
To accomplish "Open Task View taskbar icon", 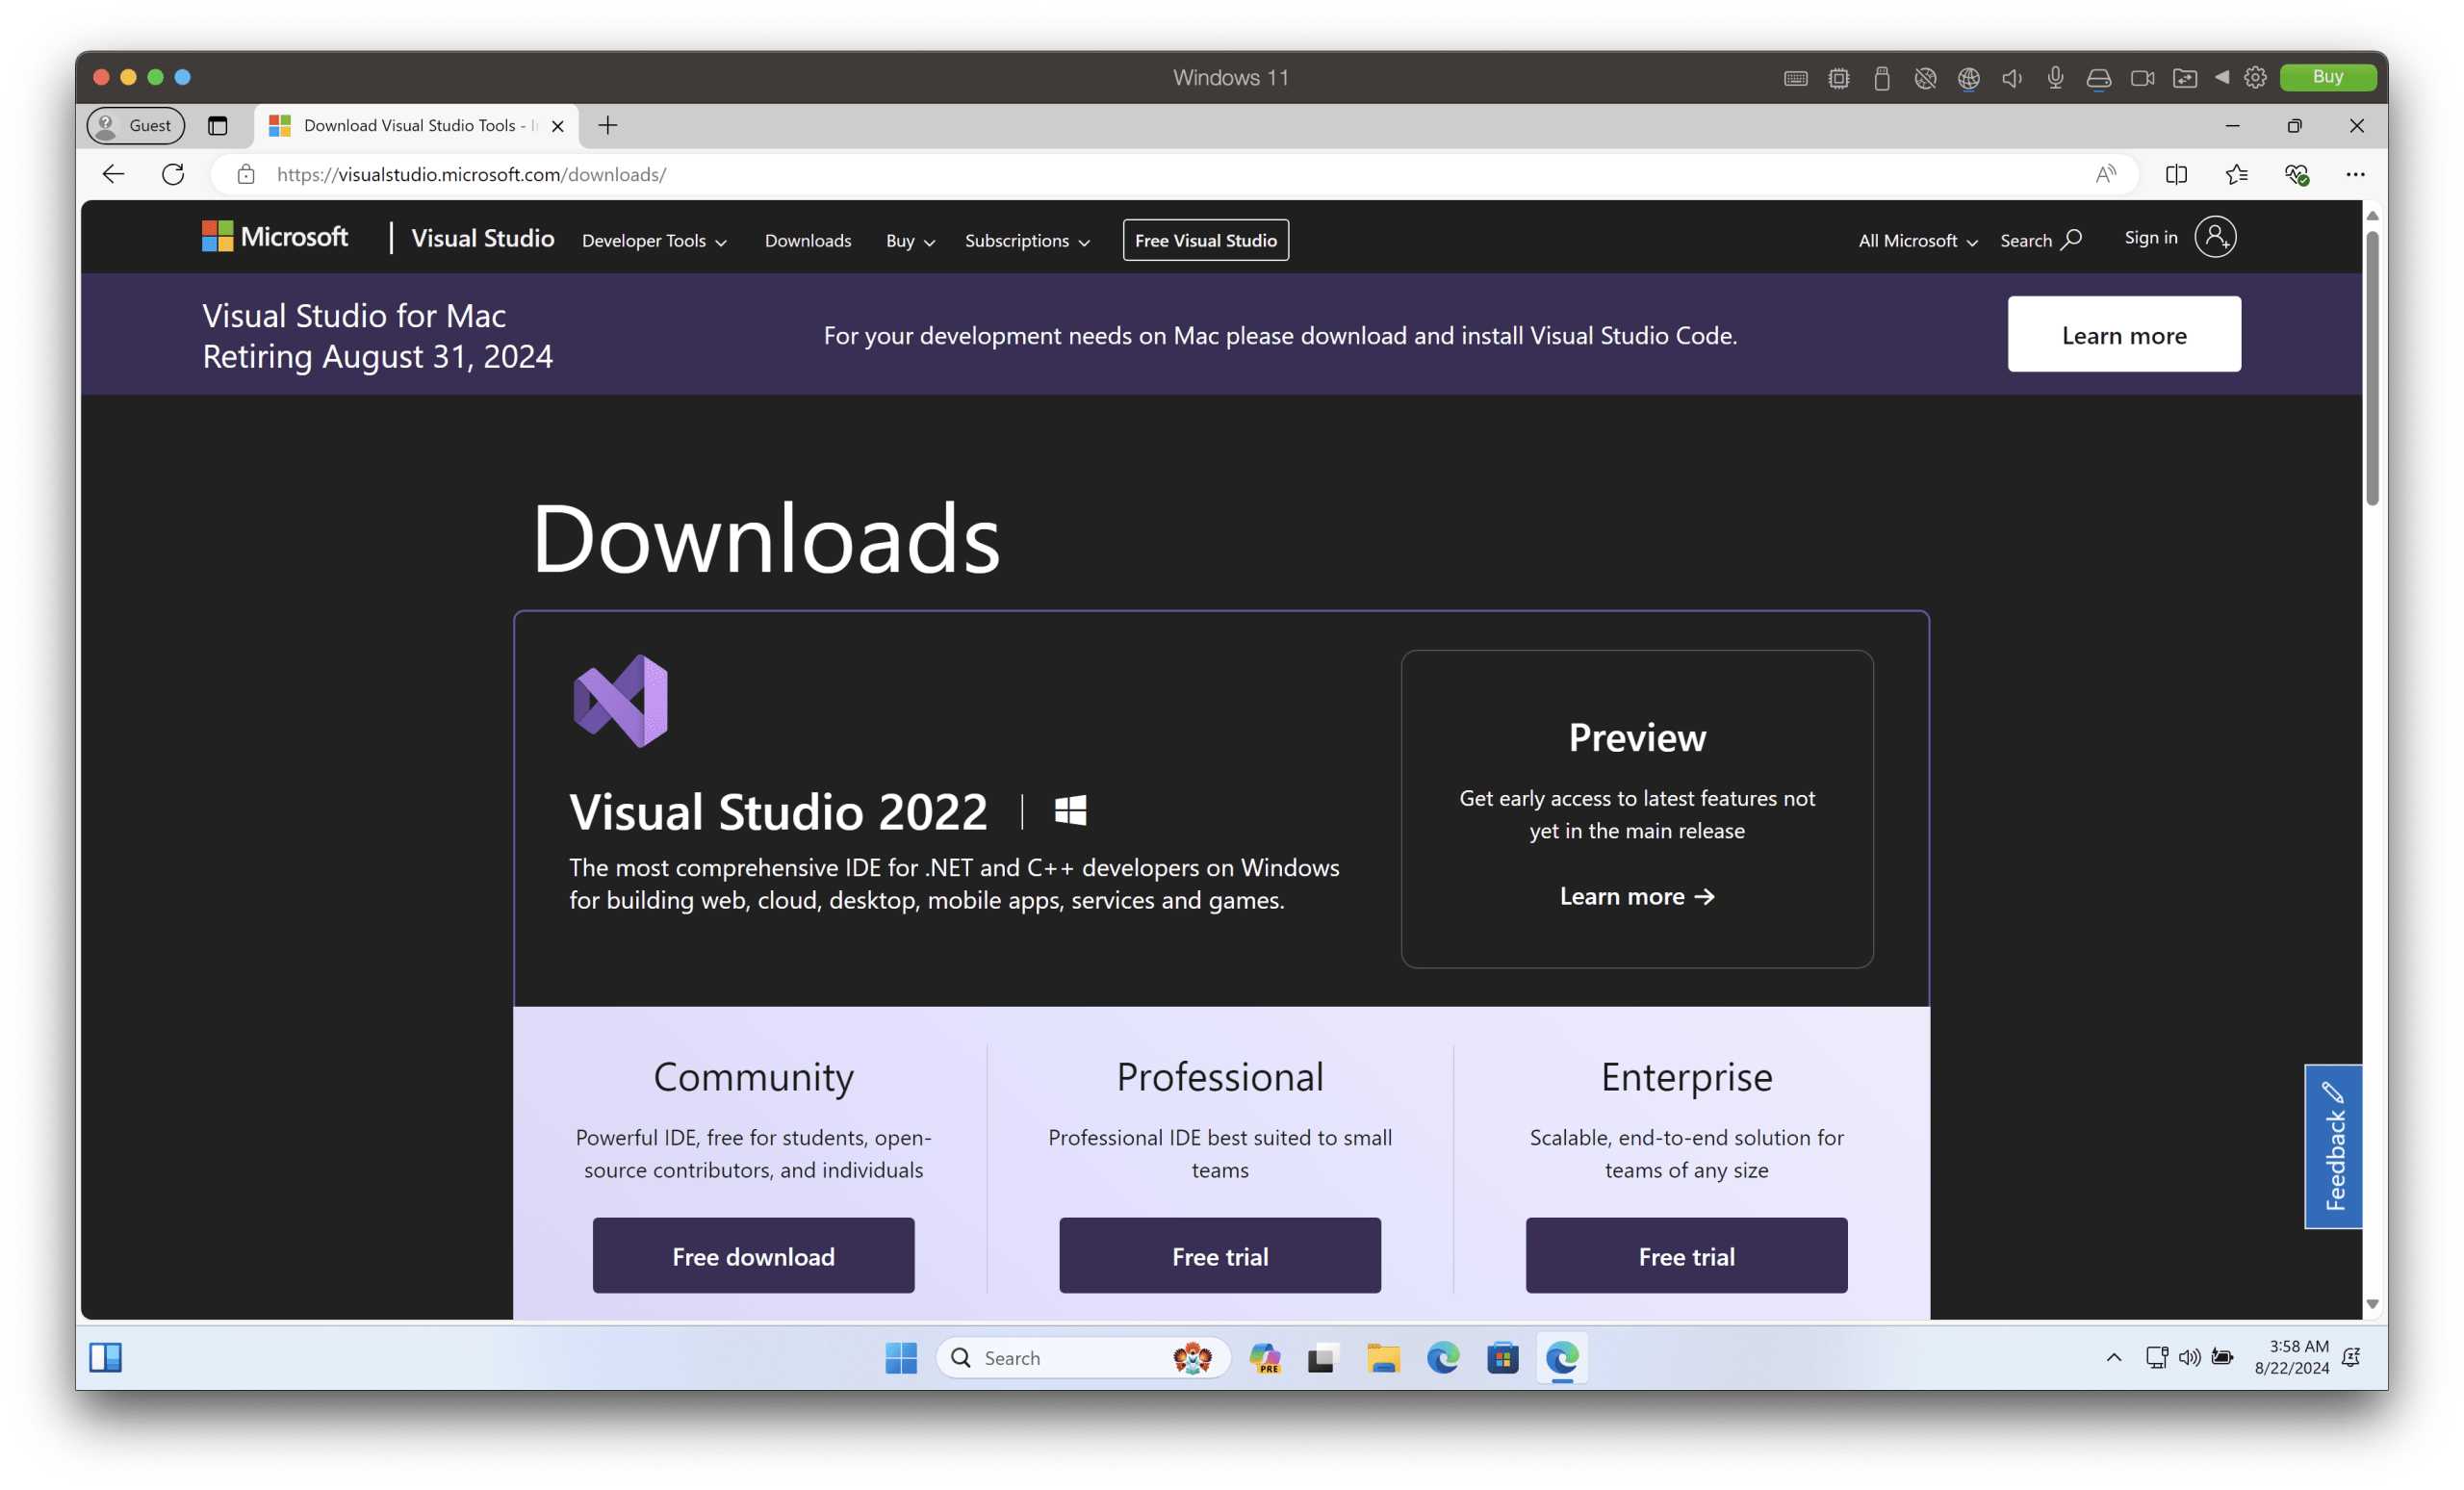I will [1322, 1357].
